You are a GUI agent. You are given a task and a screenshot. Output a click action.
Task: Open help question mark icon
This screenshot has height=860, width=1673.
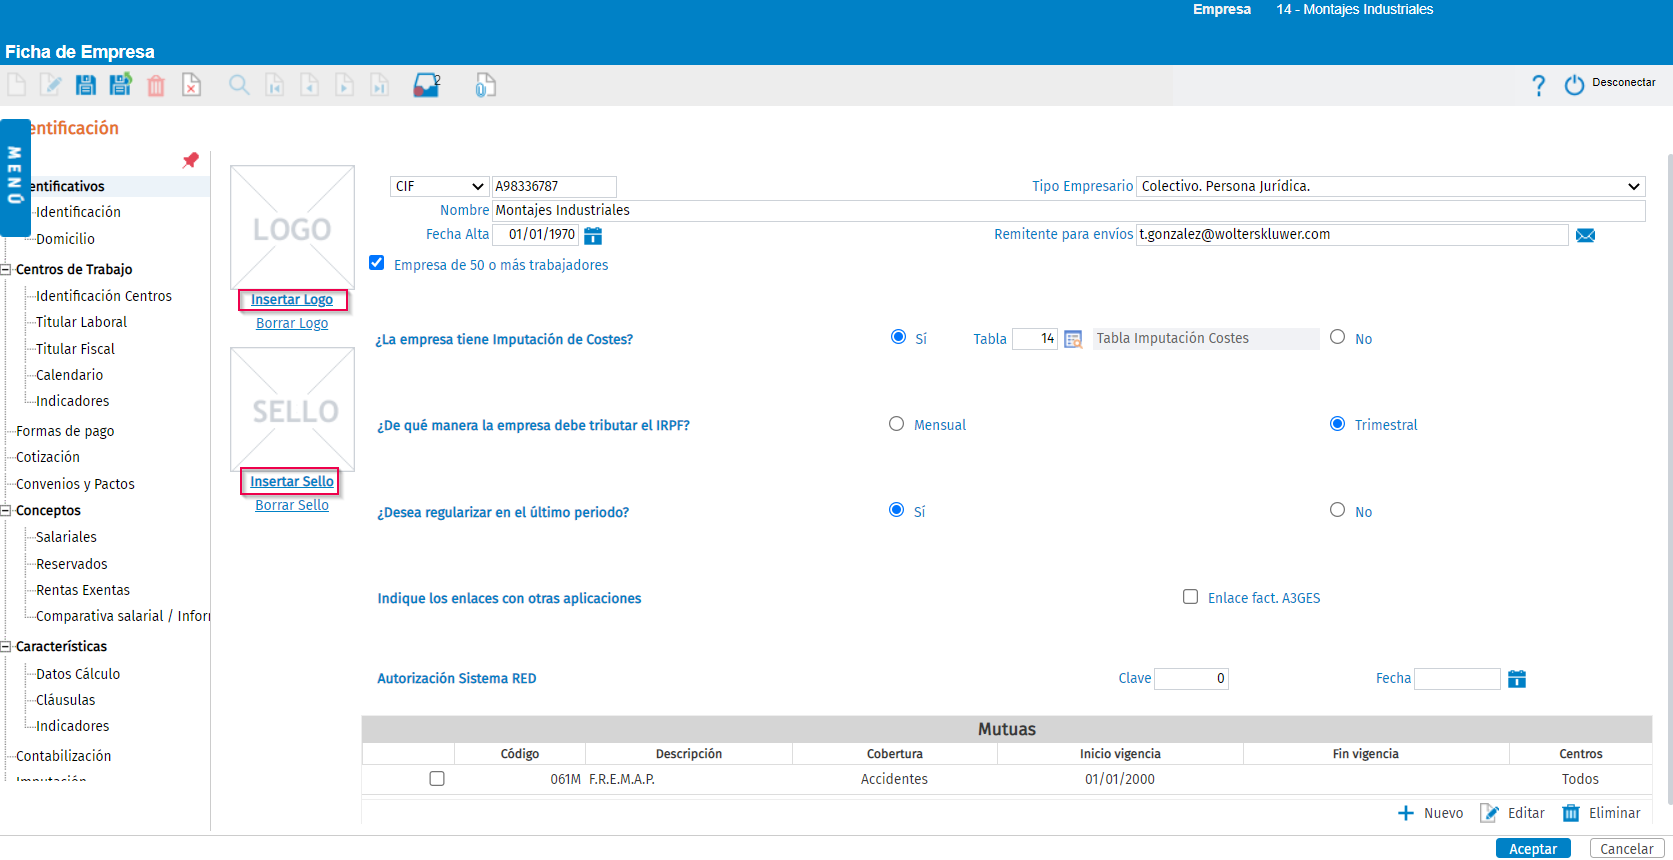coord(1538,85)
